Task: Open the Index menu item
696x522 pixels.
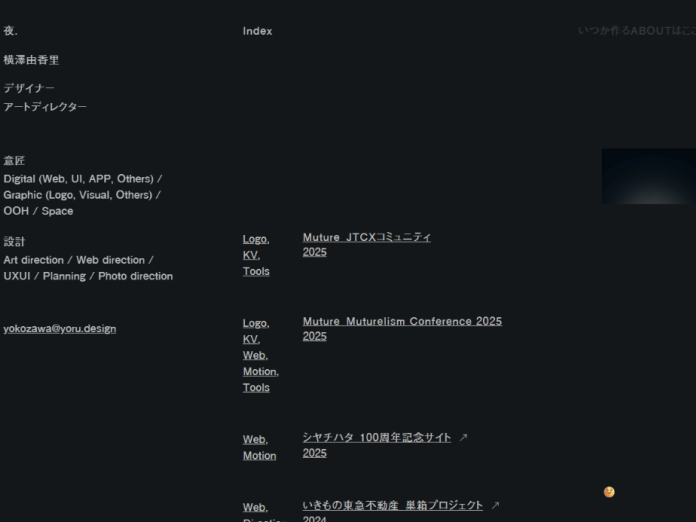Action: 257,31
